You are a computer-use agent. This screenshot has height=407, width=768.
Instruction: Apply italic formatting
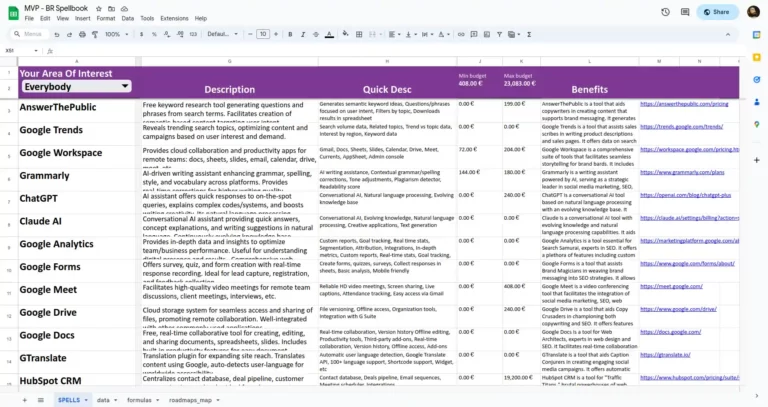click(303, 34)
